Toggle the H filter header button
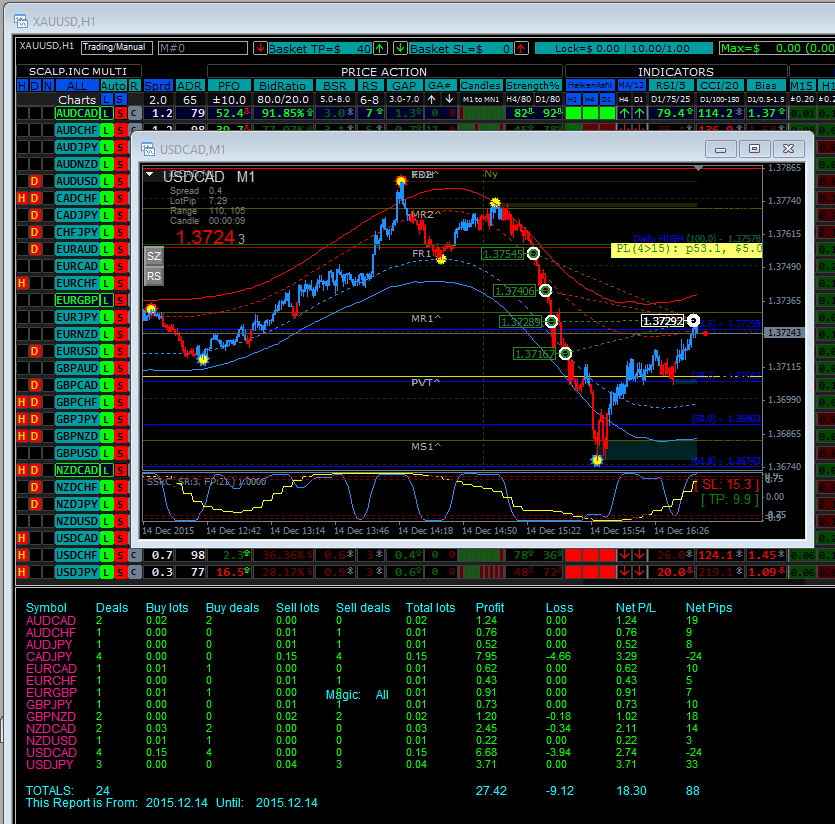The height and width of the screenshot is (824, 835). click(22, 86)
